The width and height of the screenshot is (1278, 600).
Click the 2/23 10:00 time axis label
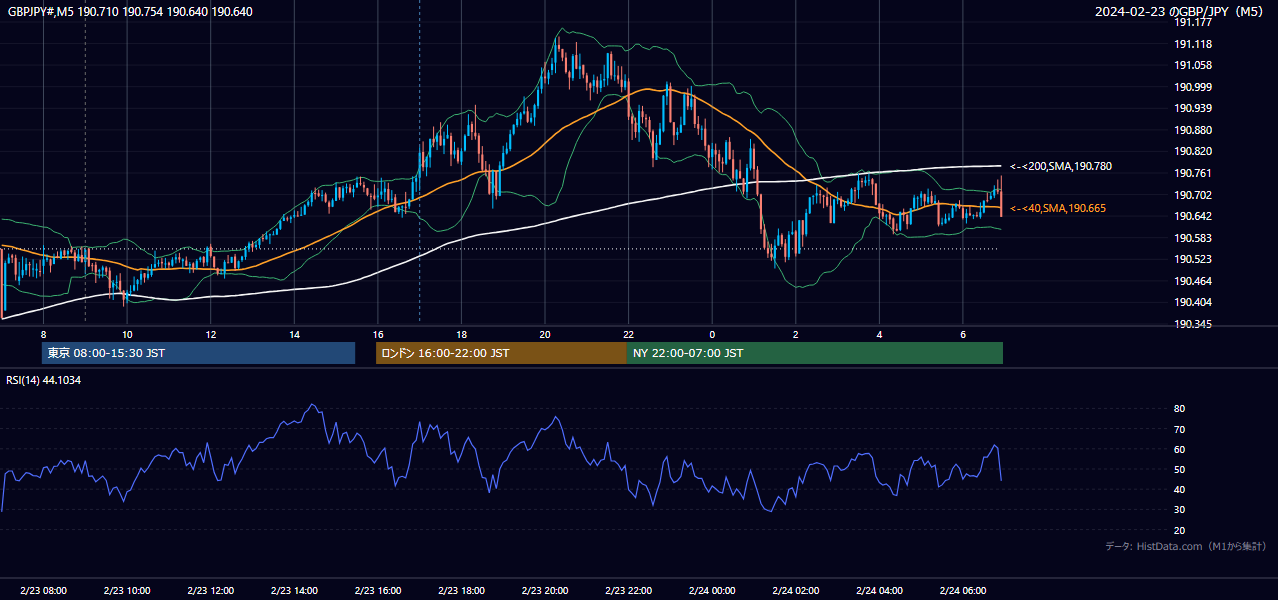coord(127,591)
